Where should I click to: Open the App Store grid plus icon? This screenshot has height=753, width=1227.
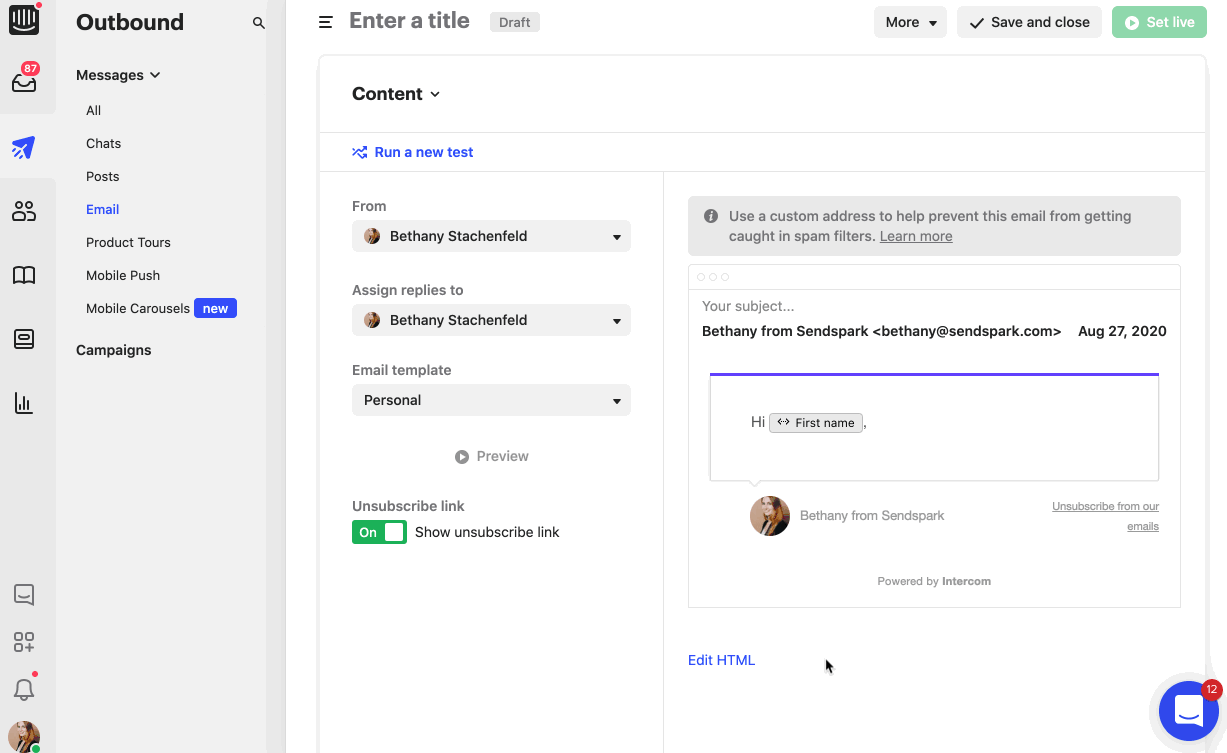[x=24, y=642]
